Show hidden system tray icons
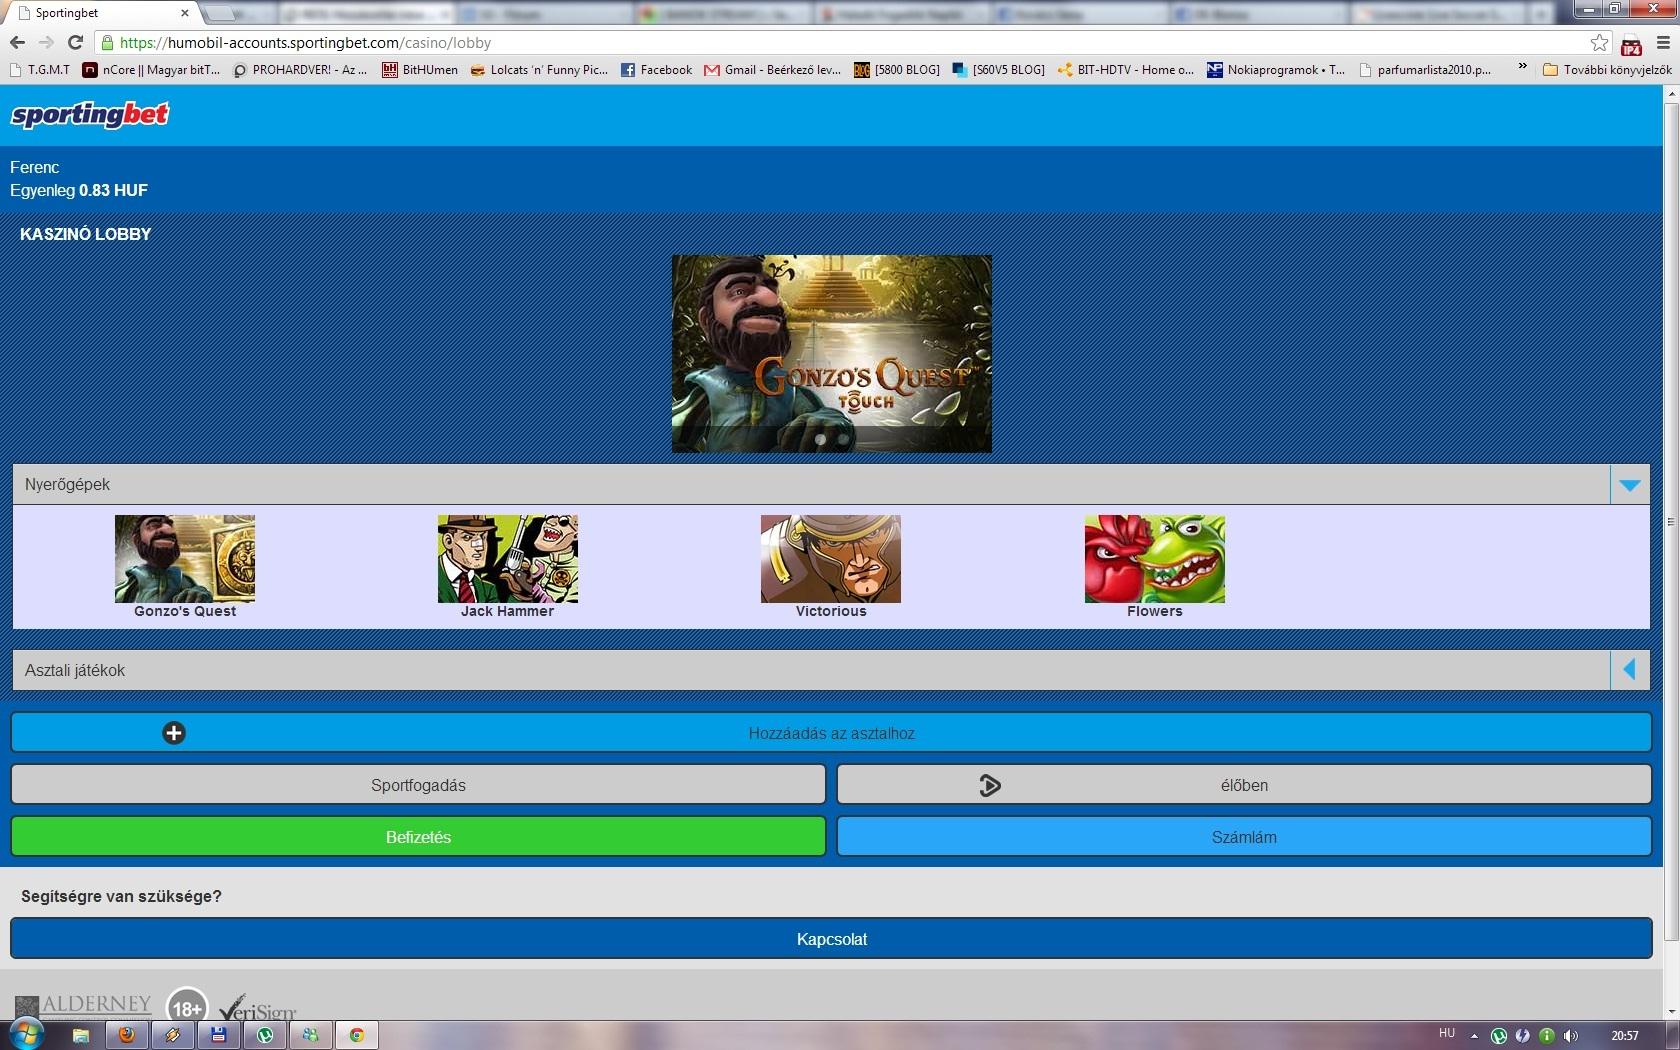The height and width of the screenshot is (1050, 1680). pyautogui.click(x=1474, y=1036)
